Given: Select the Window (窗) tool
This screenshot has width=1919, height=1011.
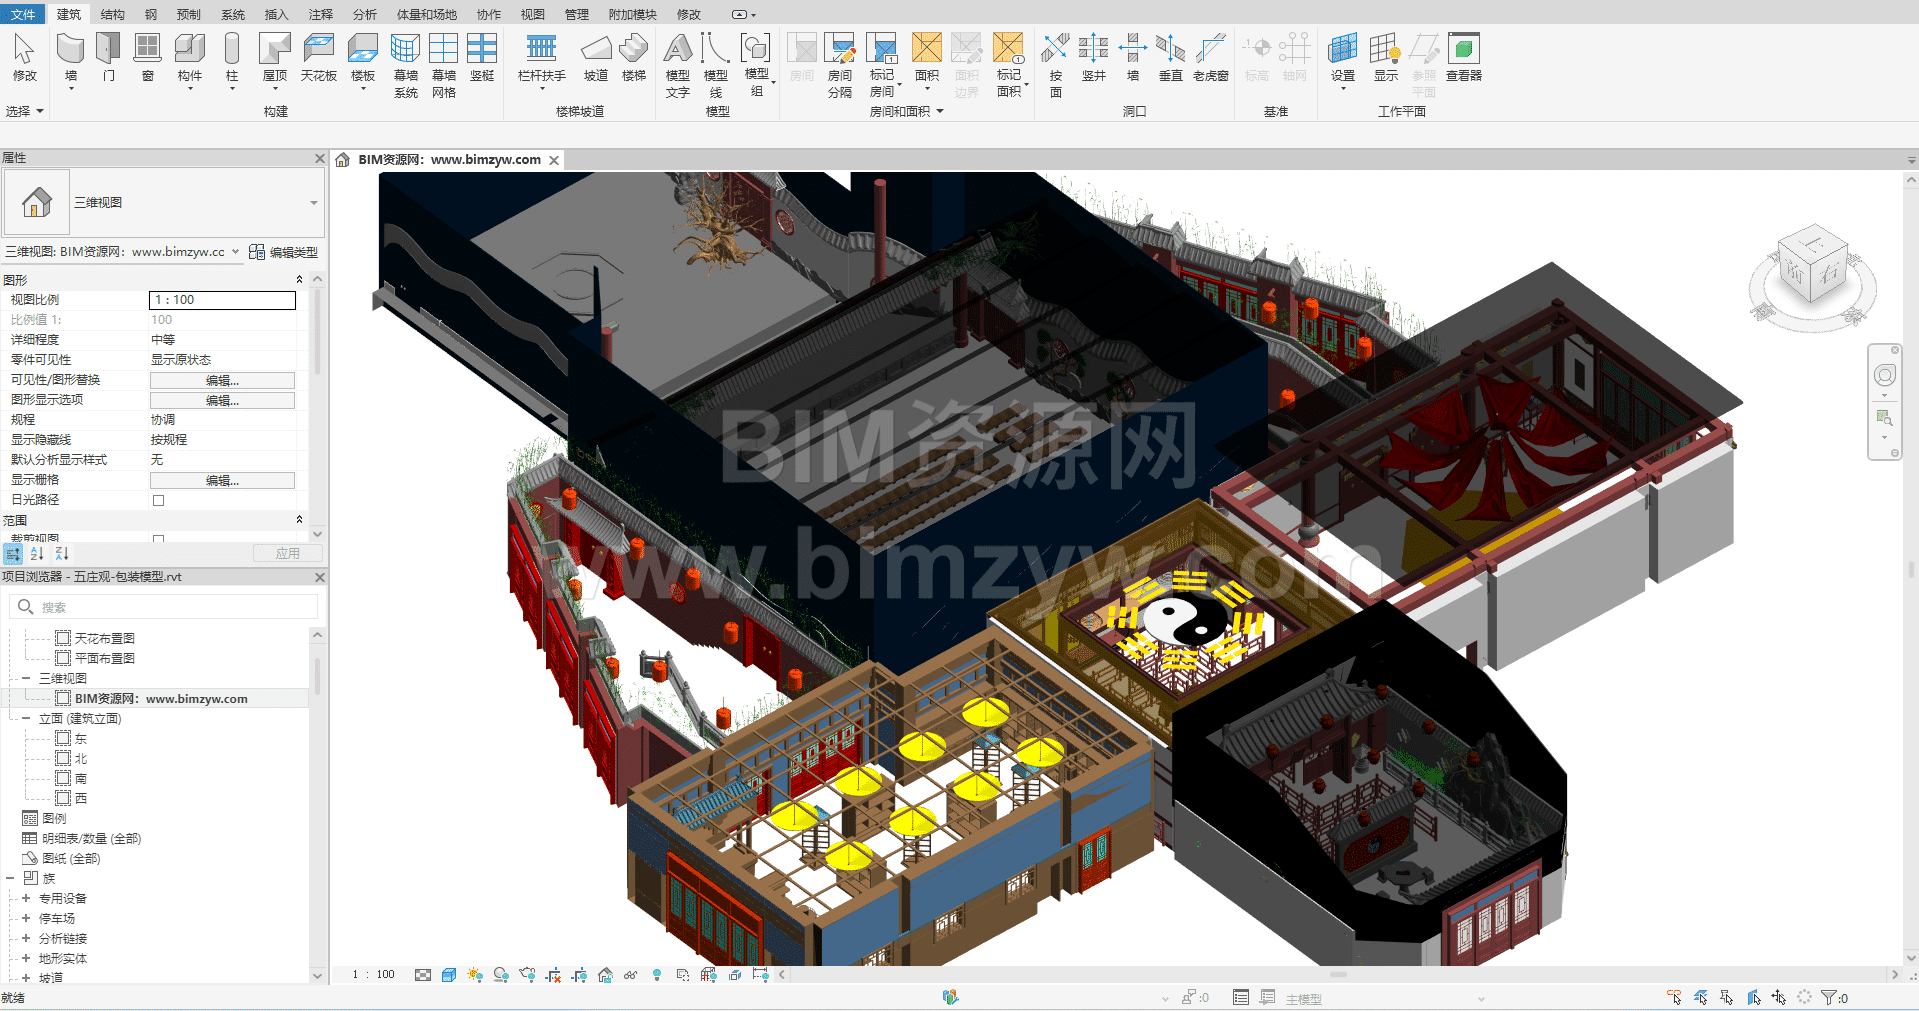Looking at the screenshot, I should point(147,58).
